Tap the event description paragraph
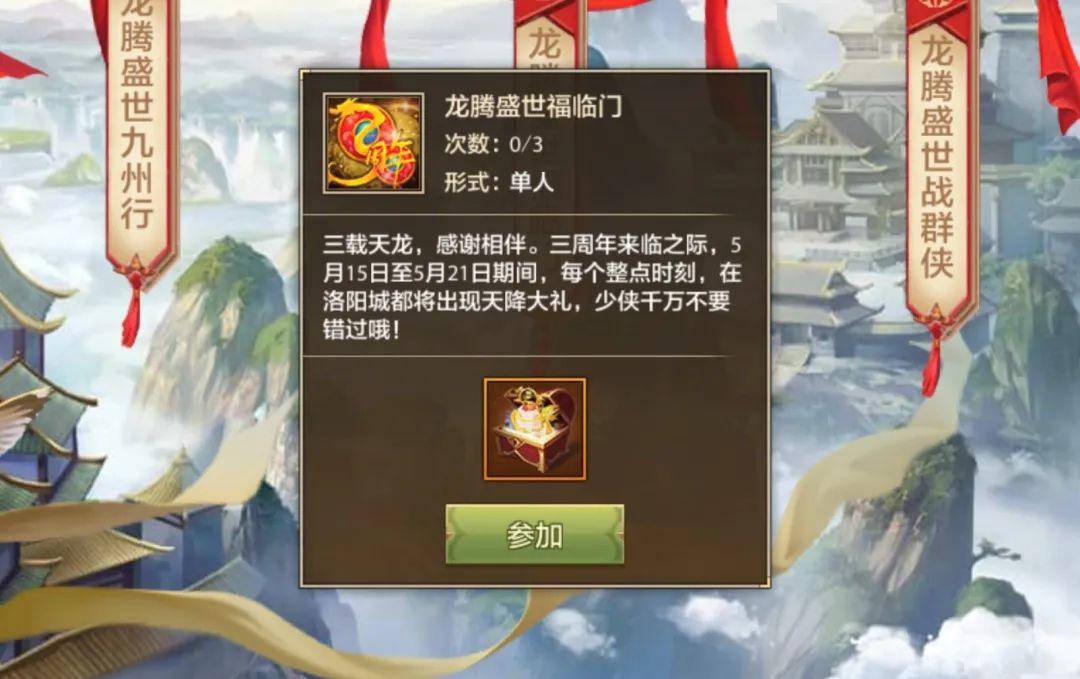 (532, 287)
